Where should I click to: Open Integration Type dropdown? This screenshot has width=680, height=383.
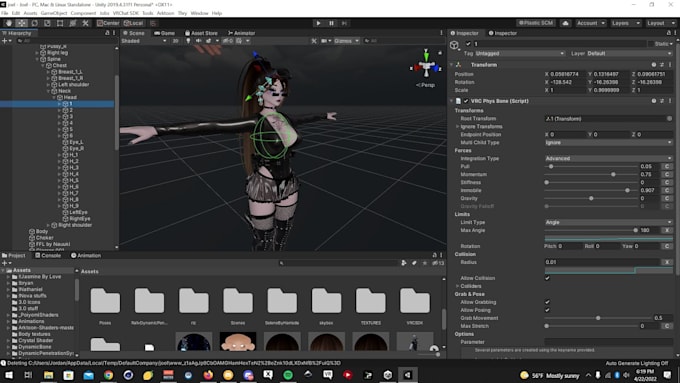(x=609, y=158)
